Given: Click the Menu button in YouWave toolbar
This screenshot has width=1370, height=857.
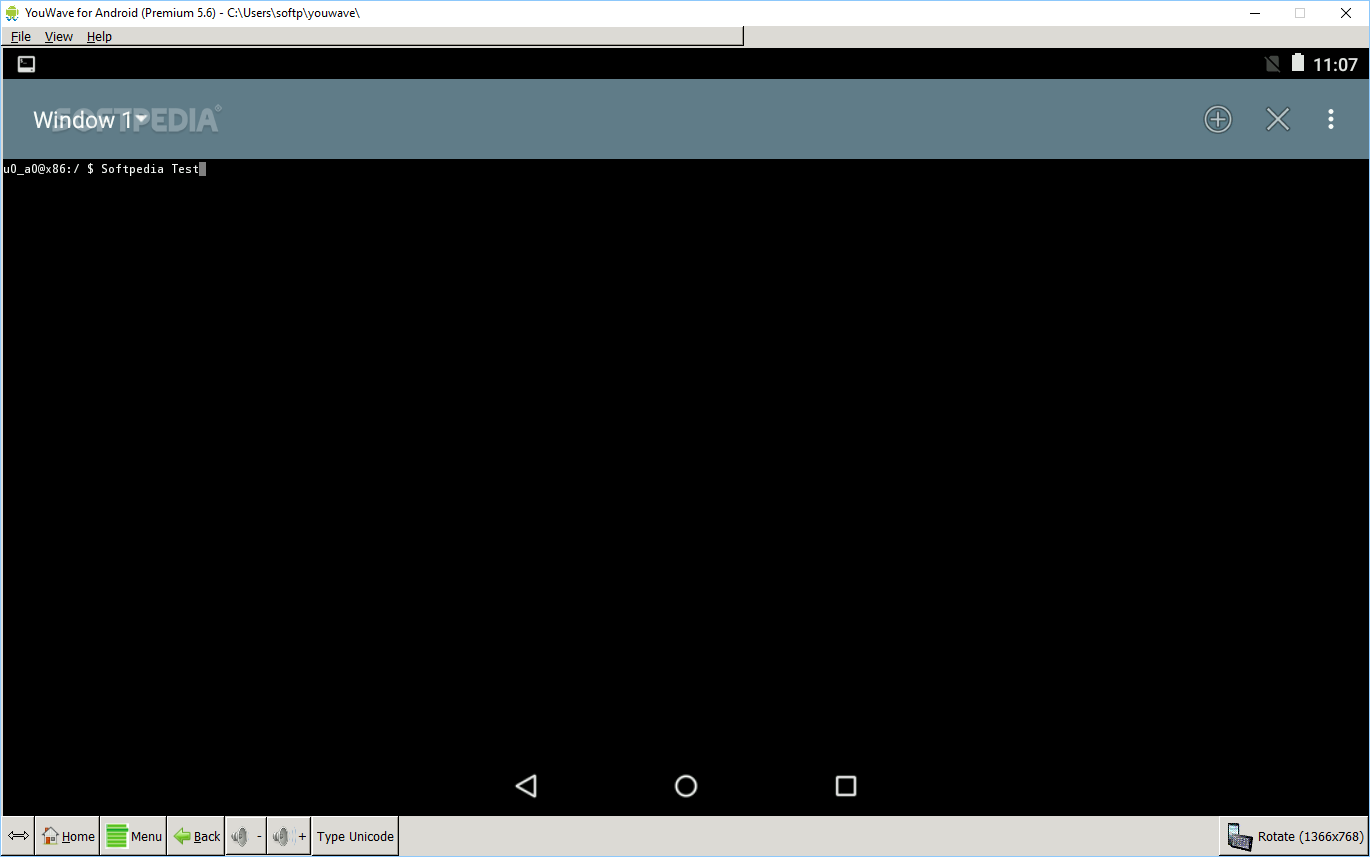Looking at the screenshot, I should tap(134, 836).
